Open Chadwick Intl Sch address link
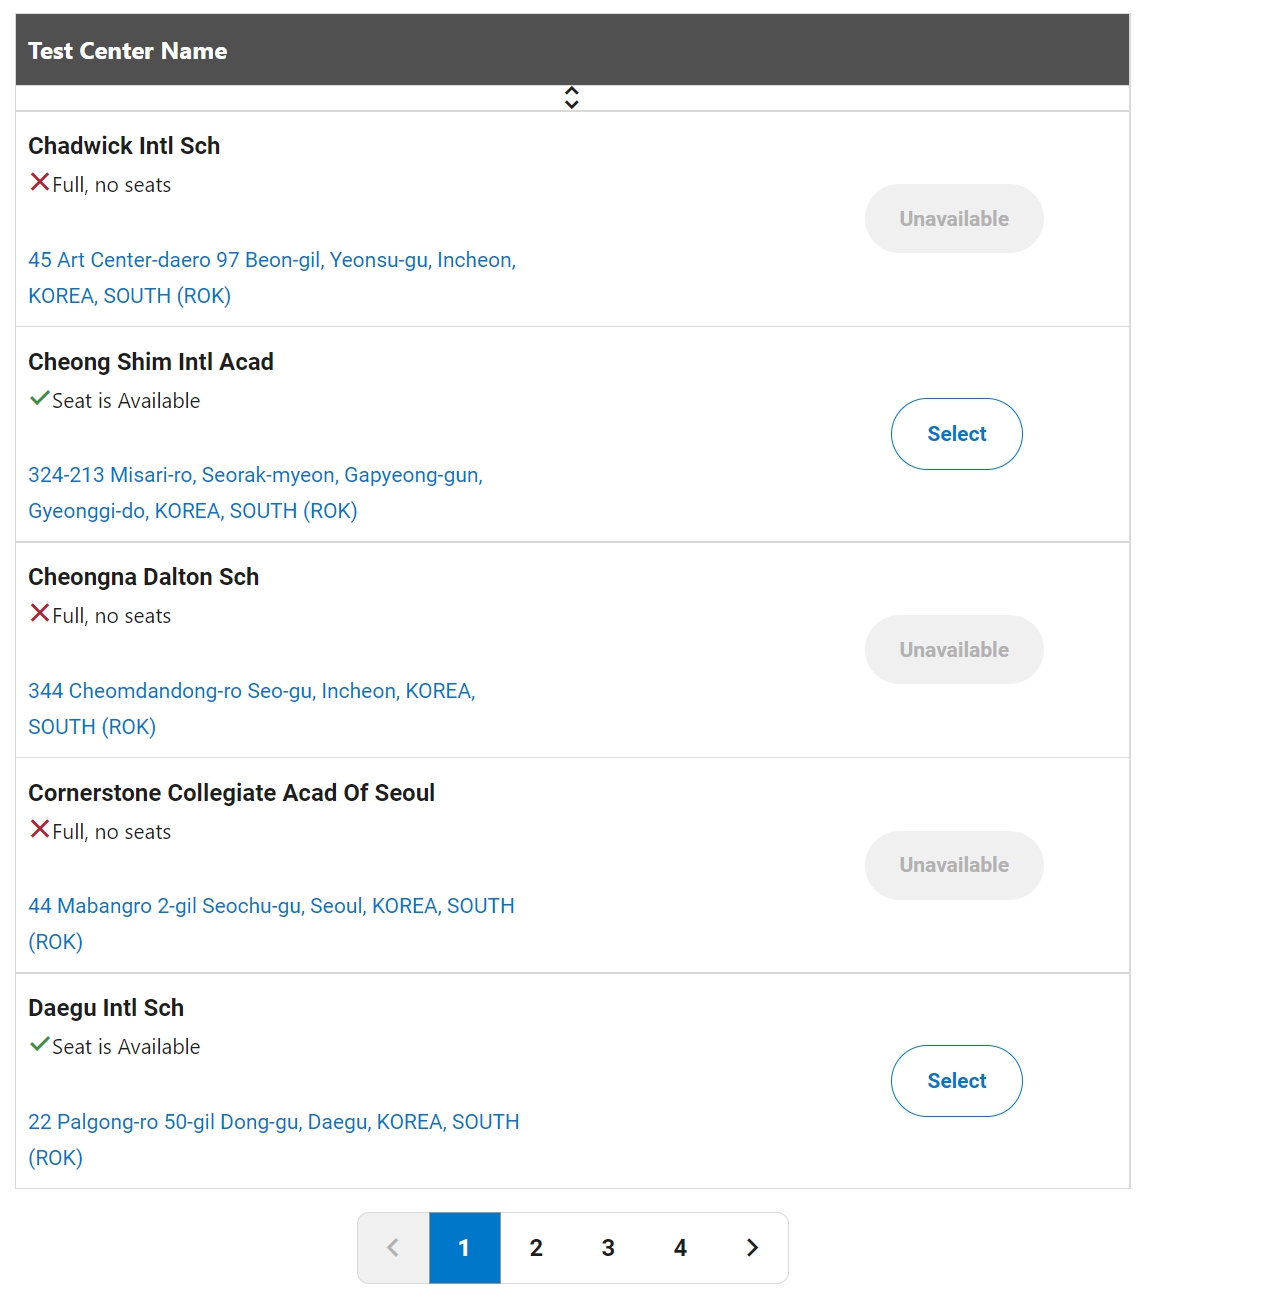Image resolution: width=1280 pixels, height=1295 pixels. tap(272, 278)
